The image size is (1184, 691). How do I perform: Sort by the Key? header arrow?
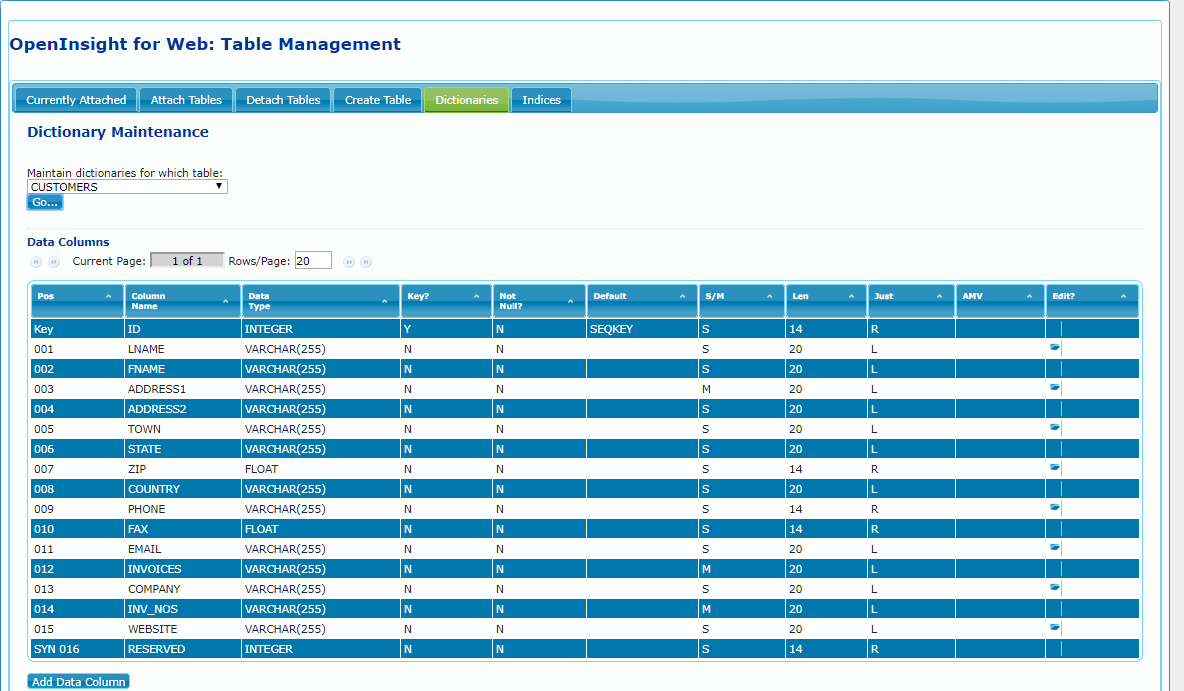[476, 297]
